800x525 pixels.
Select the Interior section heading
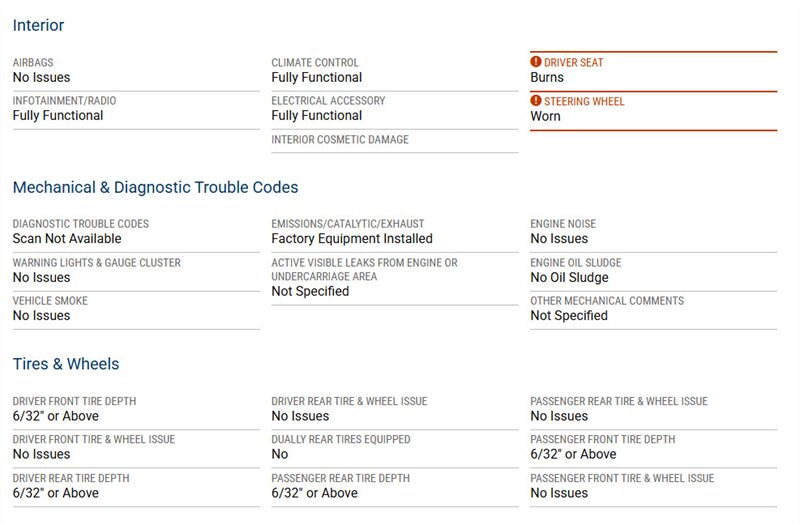click(x=39, y=25)
